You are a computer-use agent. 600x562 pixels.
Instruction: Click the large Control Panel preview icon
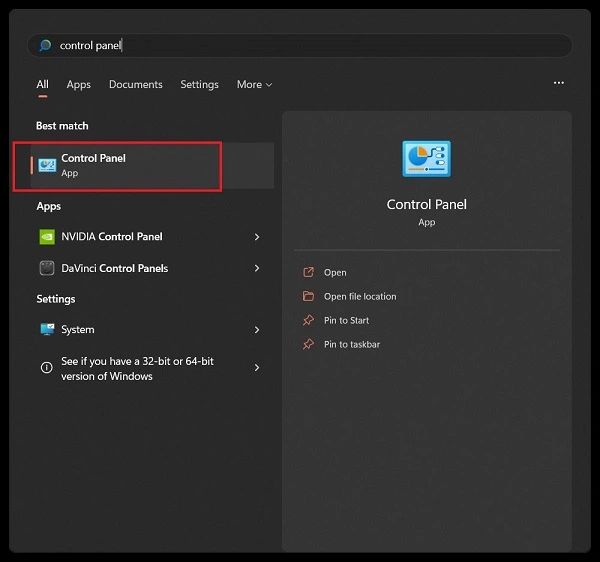click(x=426, y=159)
